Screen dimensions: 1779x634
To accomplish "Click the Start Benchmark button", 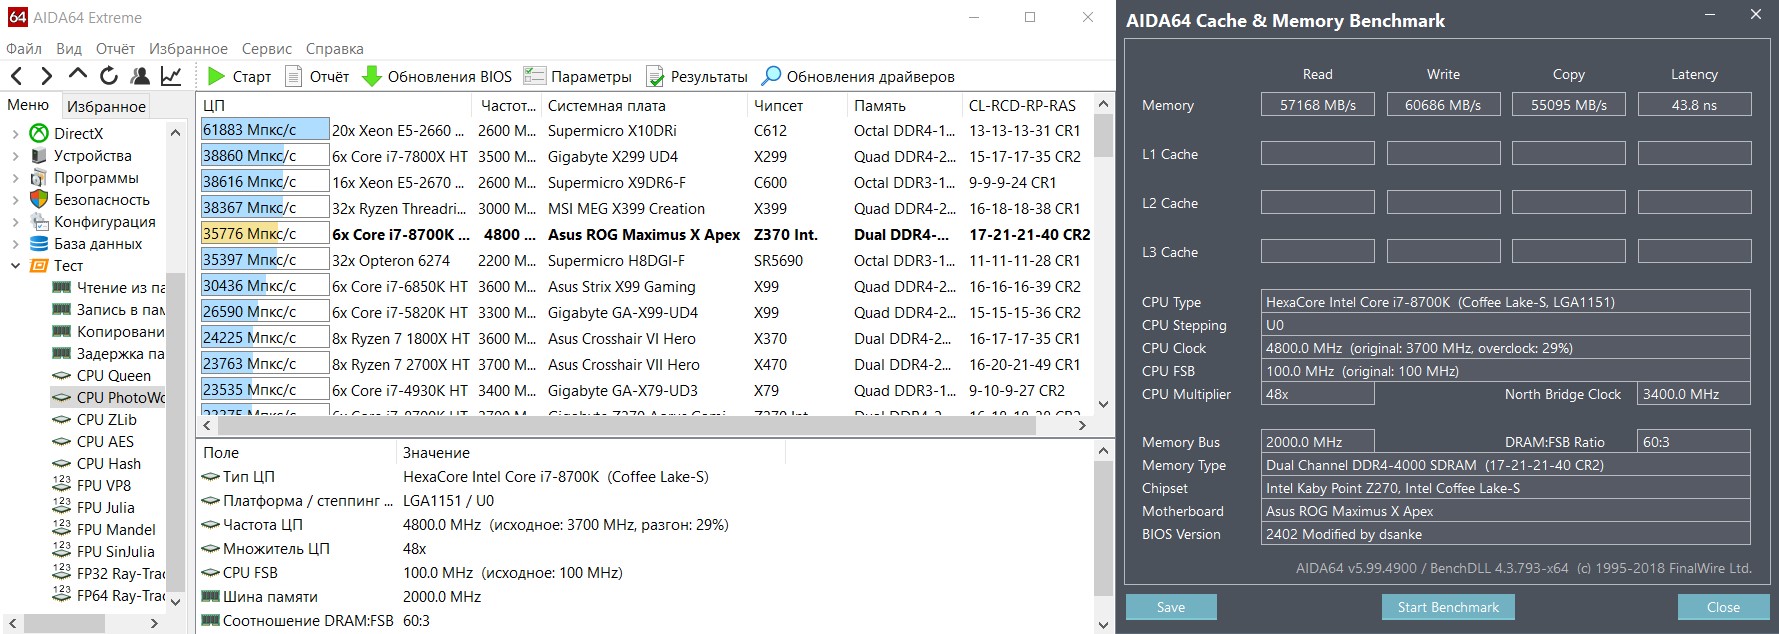I will 1448,607.
